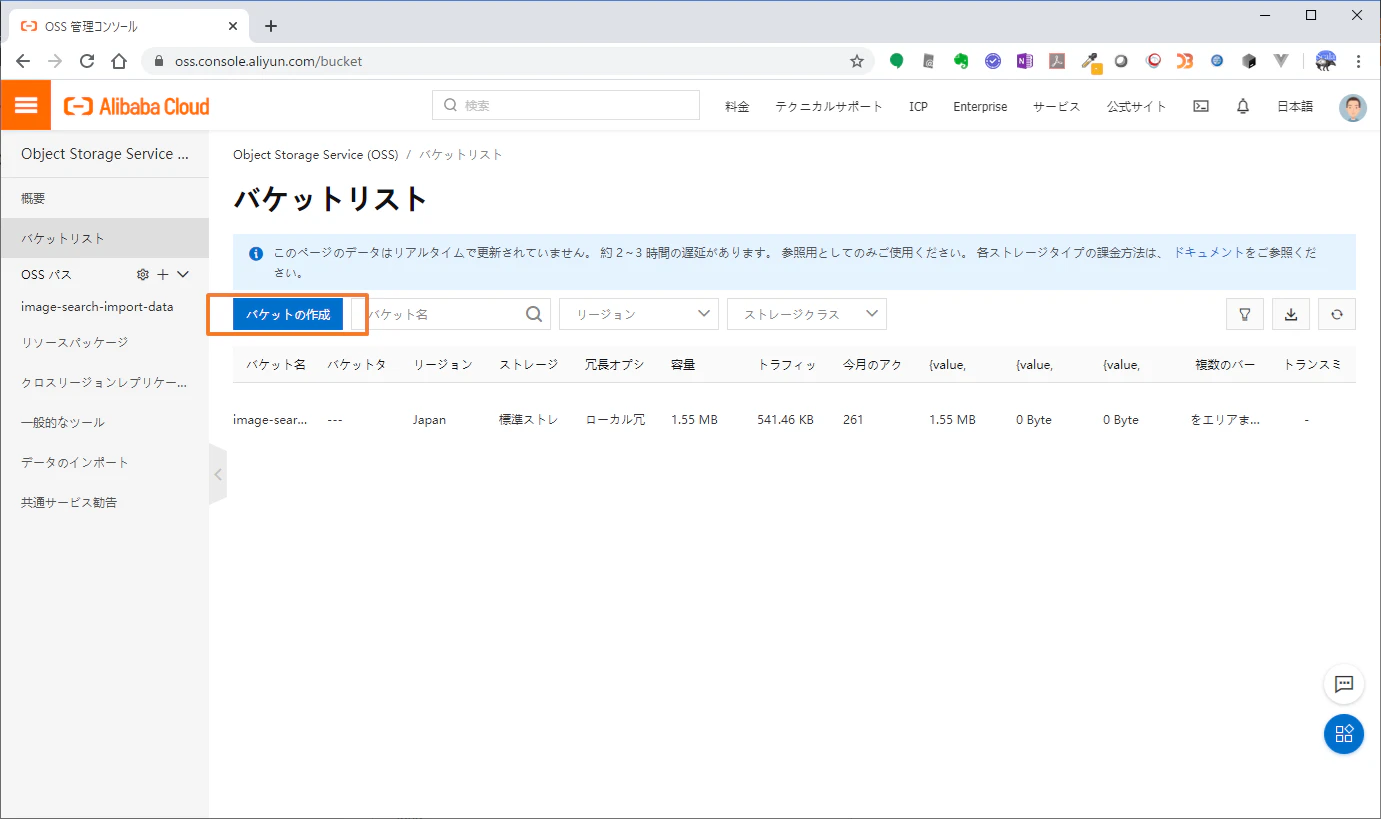This screenshot has height=819, width=1381.
Task: Click the Japan region cell
Action: point(430,420)
